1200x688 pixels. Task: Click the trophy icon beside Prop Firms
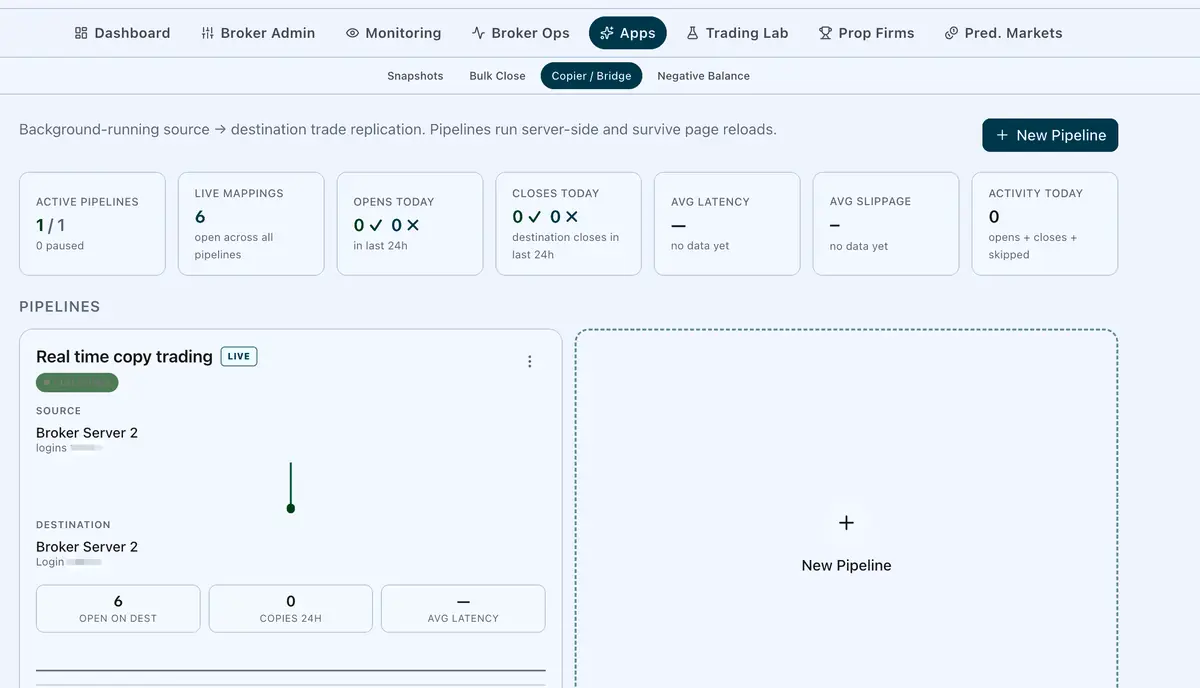point(825,33)
